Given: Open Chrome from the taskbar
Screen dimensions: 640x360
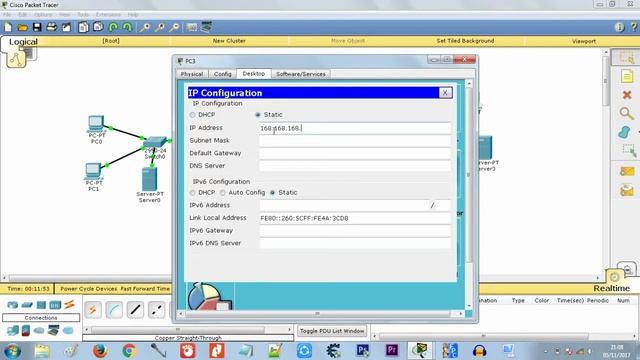Looking at the screenshot, I should (x=129, y=351).
